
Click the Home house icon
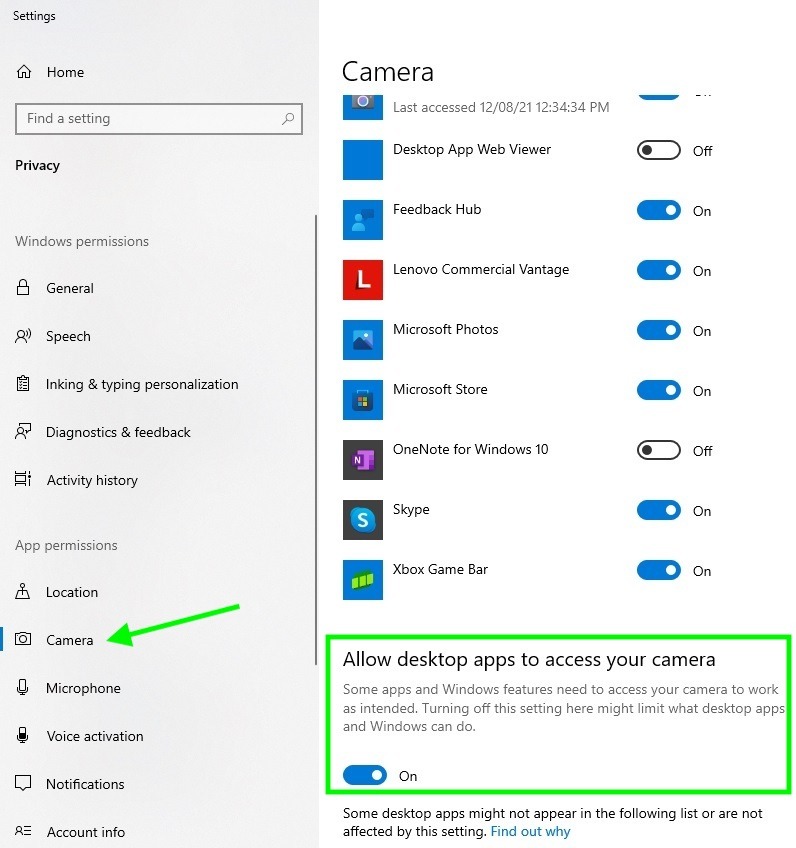click(24, 71)
